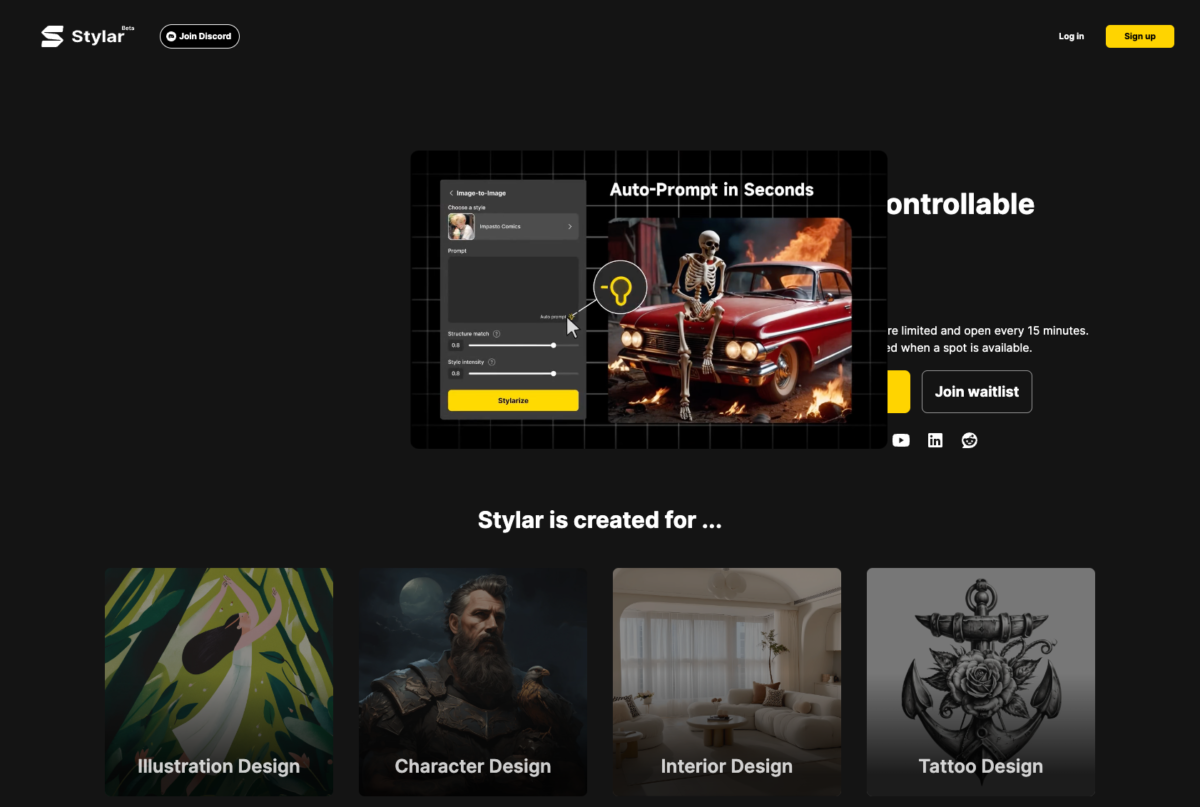
Task: Click the Reddit social icon
Action: click(969, 440)
